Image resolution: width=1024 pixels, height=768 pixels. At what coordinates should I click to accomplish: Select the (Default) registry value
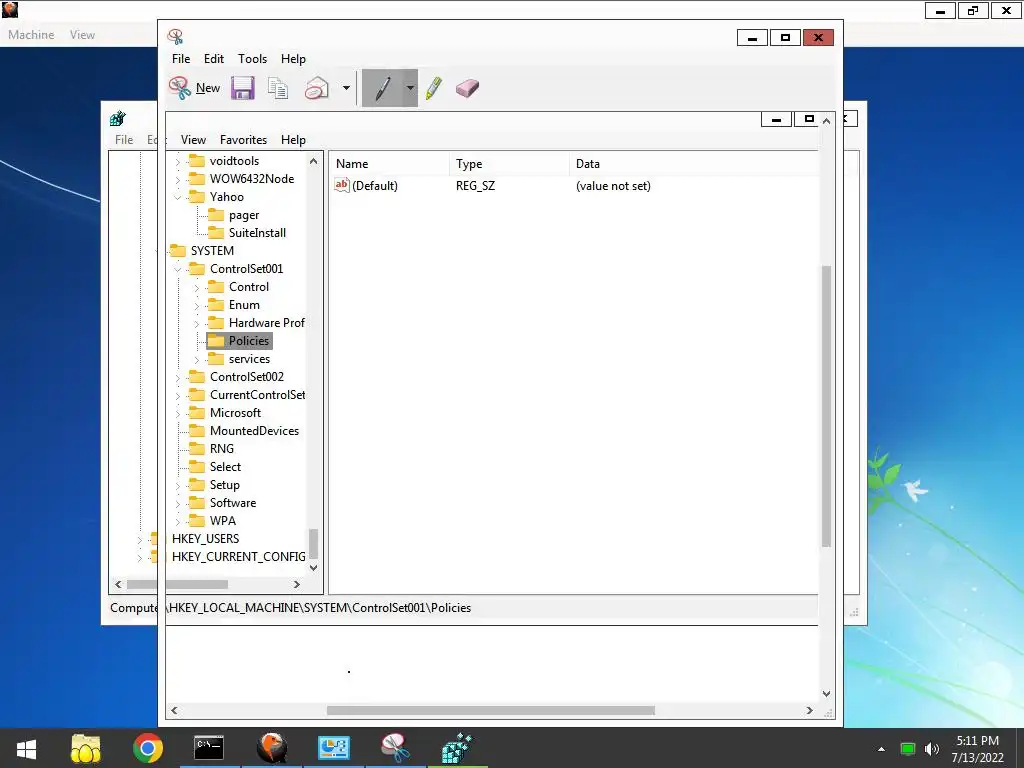(374, 186)
